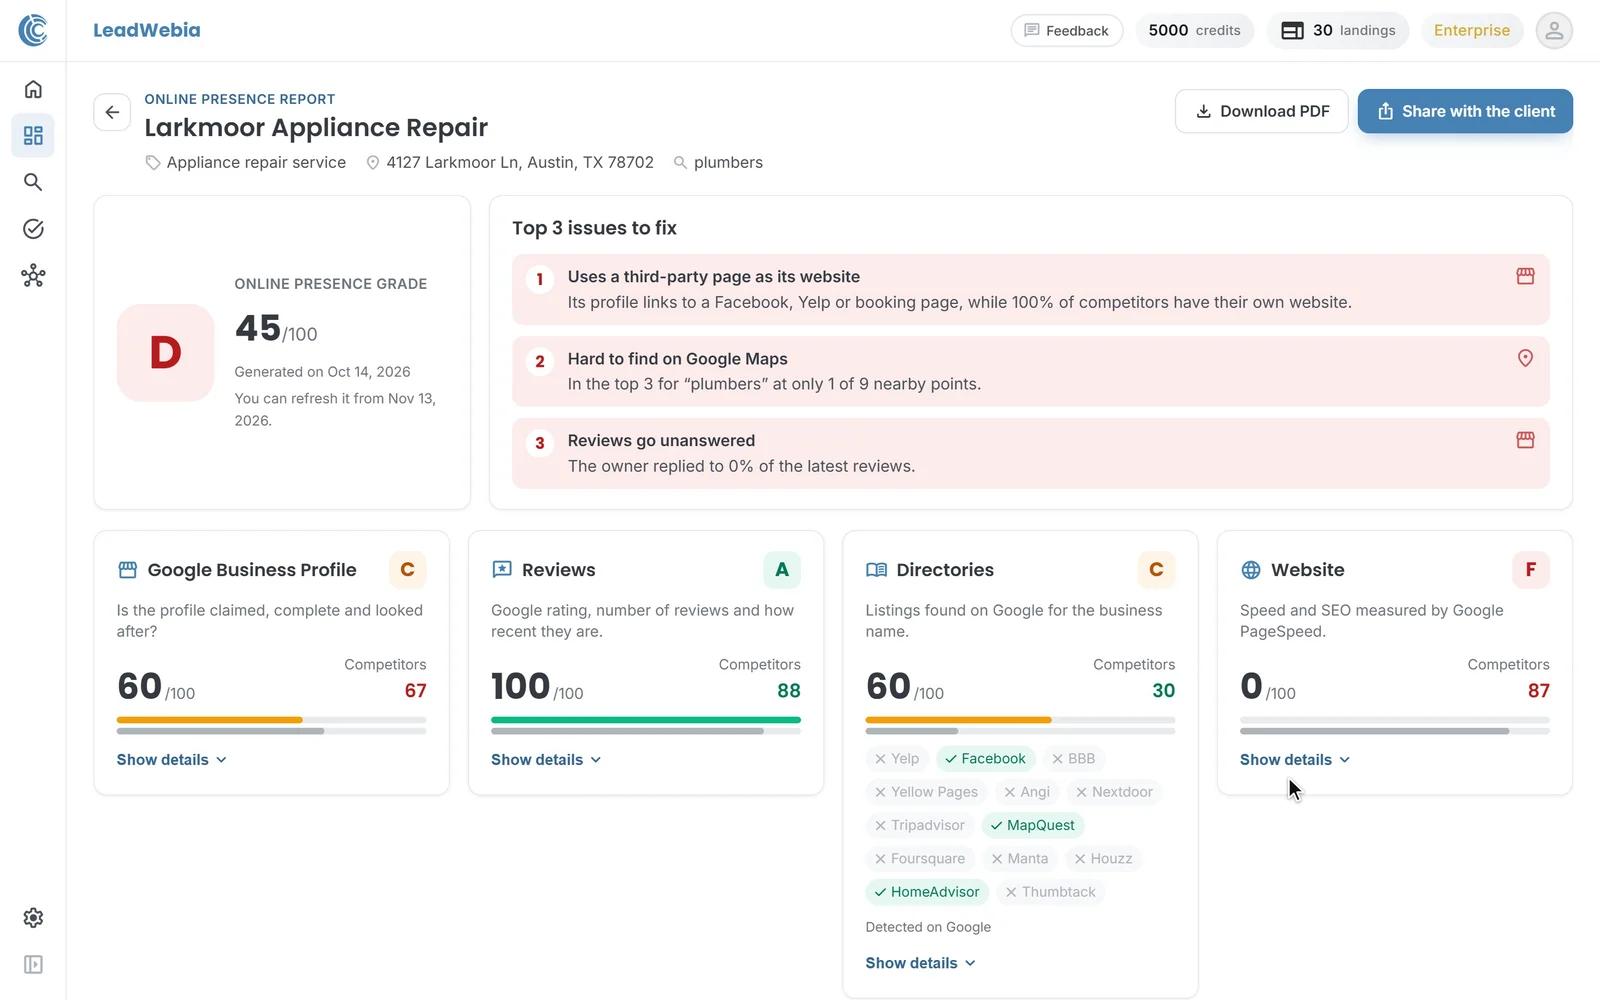Viewport: 1600px width, 1000px height.
Task: Toggle the sidebar collapse panel icon
Action: [33, 965]
